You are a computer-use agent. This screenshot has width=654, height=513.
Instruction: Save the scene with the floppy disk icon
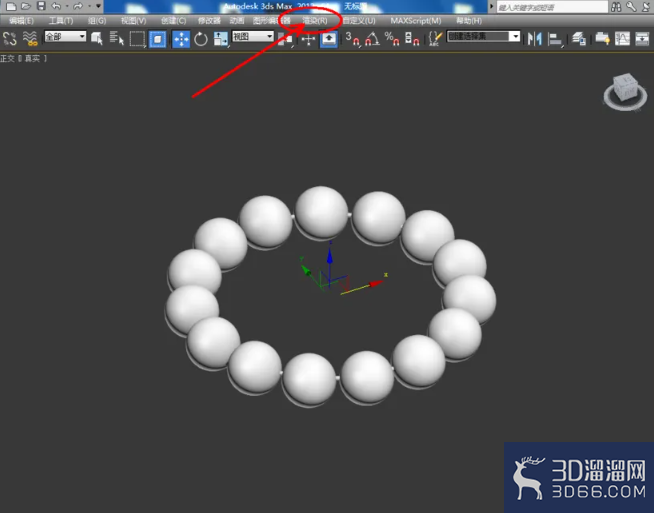pyautogui.click(x=41, y=6)
